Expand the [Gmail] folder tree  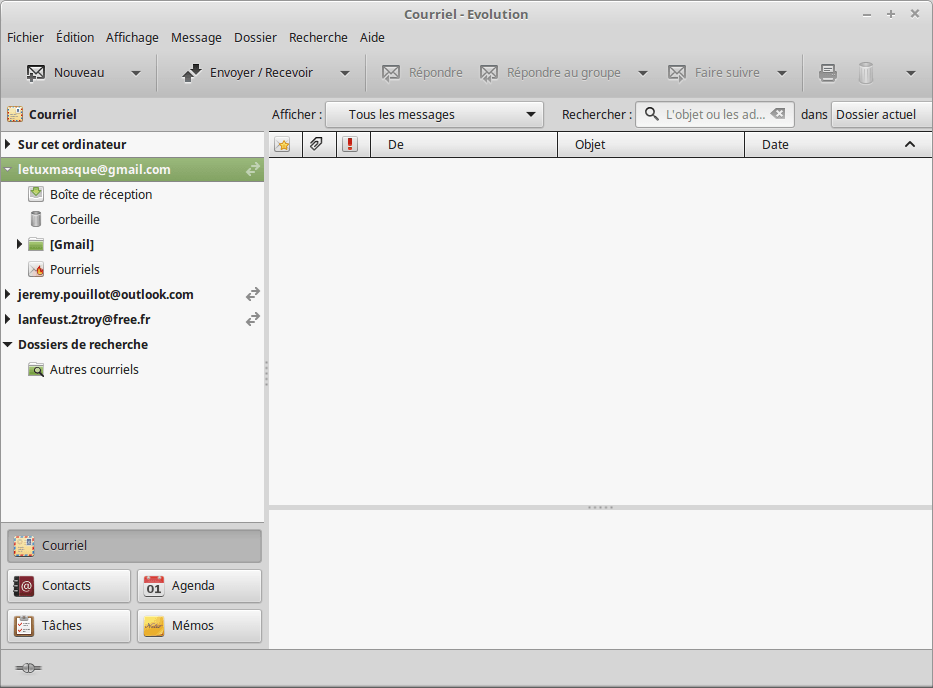pos(19,244)
